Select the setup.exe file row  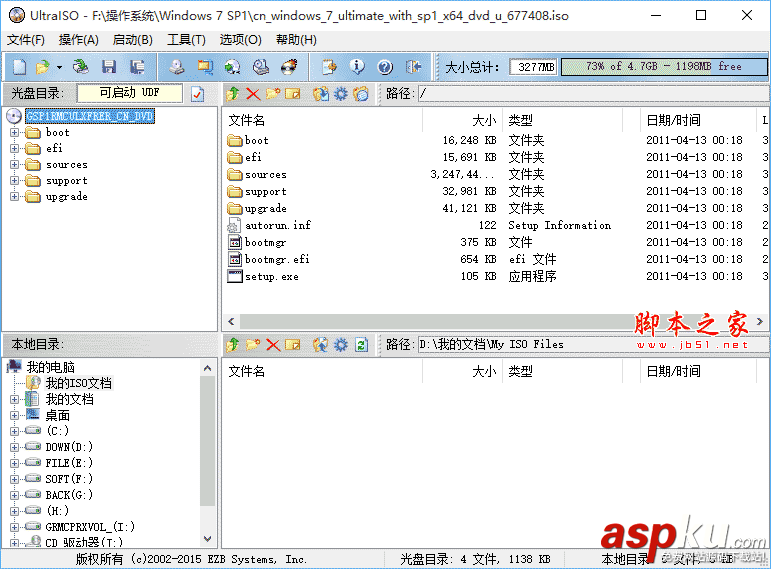[x=497, y=276]
